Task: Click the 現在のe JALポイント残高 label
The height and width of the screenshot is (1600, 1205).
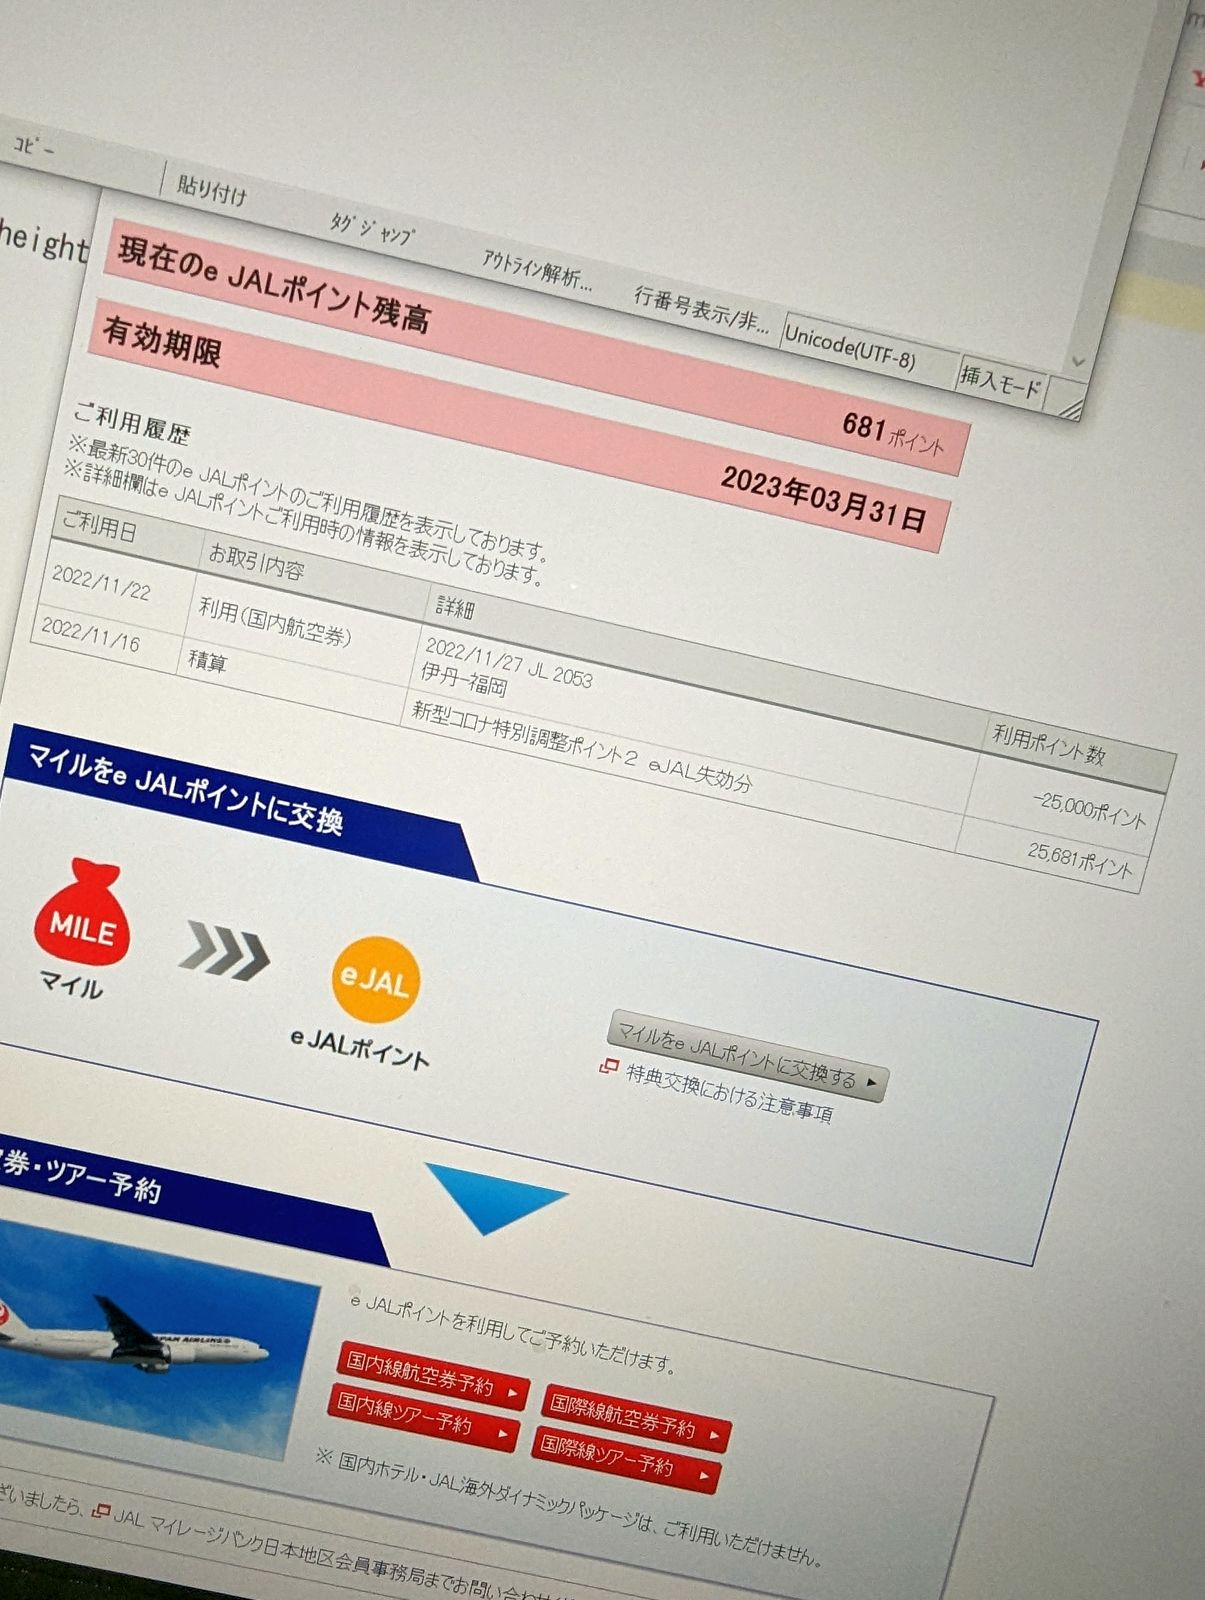Action: click(x=274, y=284)
